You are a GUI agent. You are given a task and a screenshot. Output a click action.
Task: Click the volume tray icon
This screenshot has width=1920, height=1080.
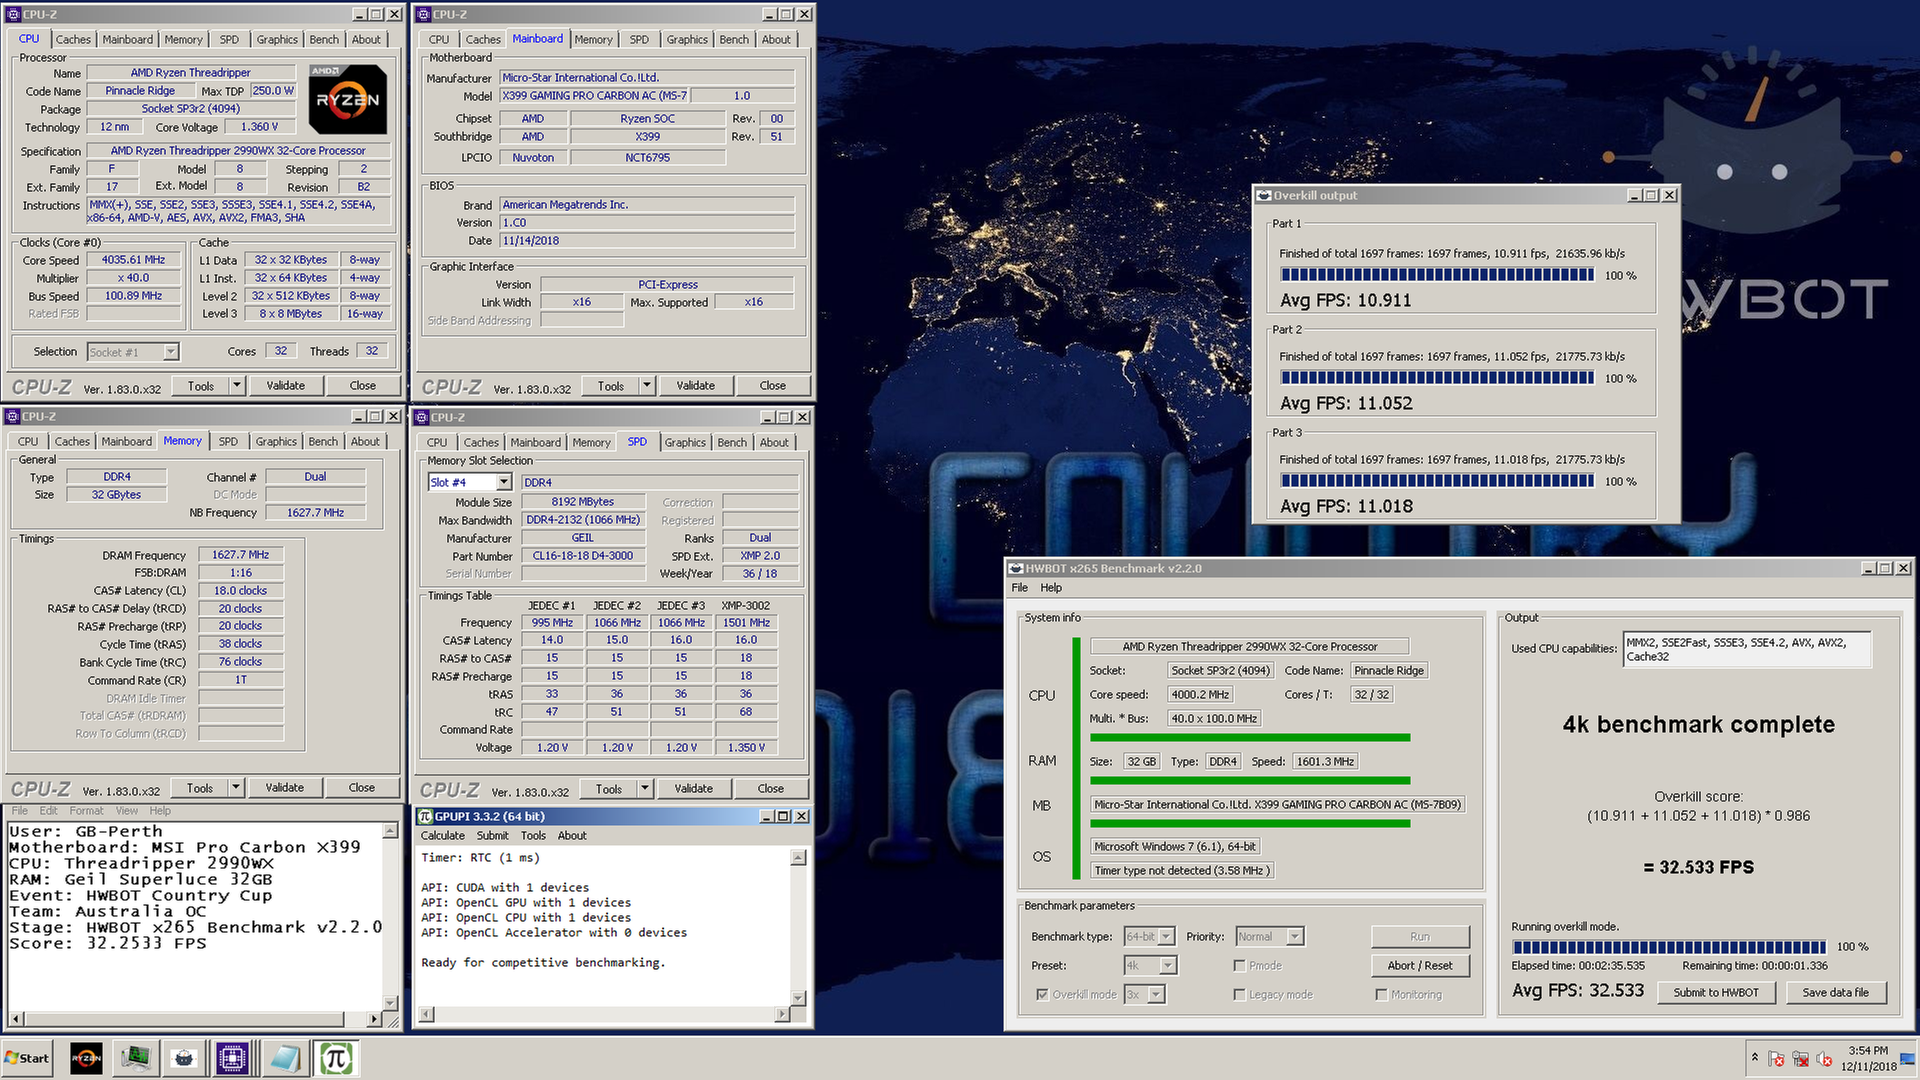pos(1824,1059)
